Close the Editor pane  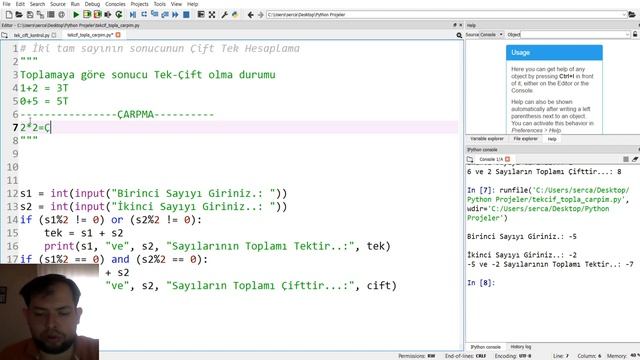click(x=461, y=25)
